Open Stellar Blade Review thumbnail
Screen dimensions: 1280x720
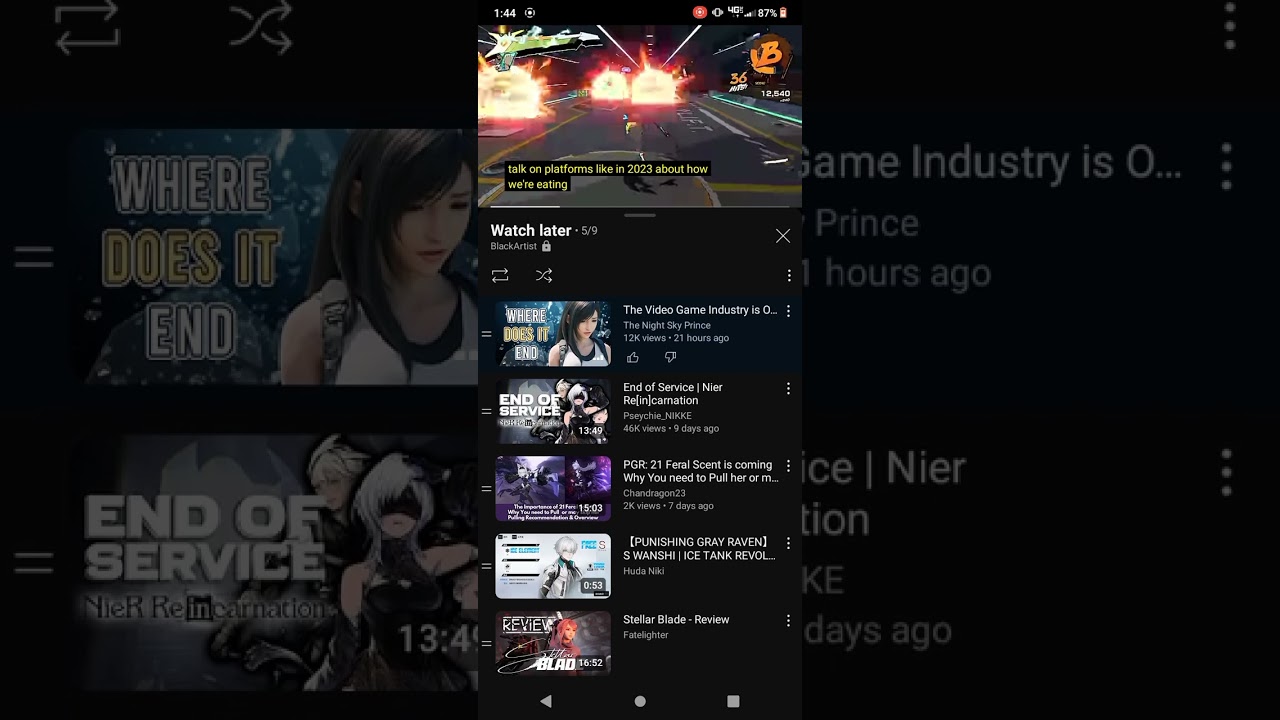click(x=553, y=644)
